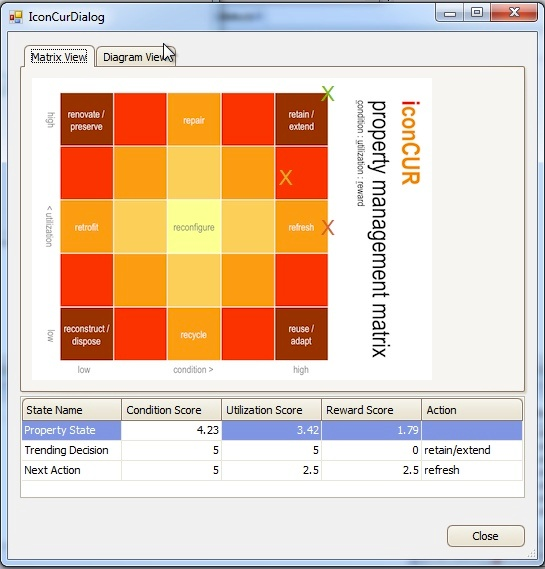
Task: Click the brown X marker beside refresh
Action: (x=328, y=228)
